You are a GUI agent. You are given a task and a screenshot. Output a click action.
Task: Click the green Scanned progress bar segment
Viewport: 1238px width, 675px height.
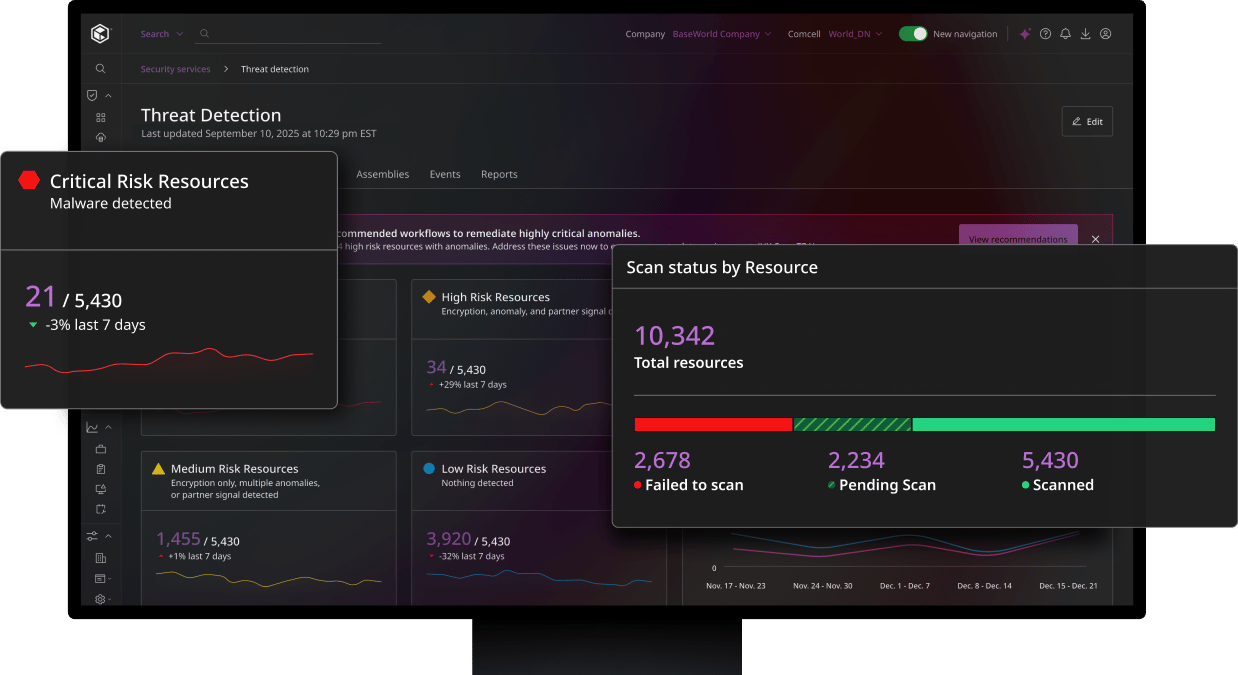[x=1063, y=425]
